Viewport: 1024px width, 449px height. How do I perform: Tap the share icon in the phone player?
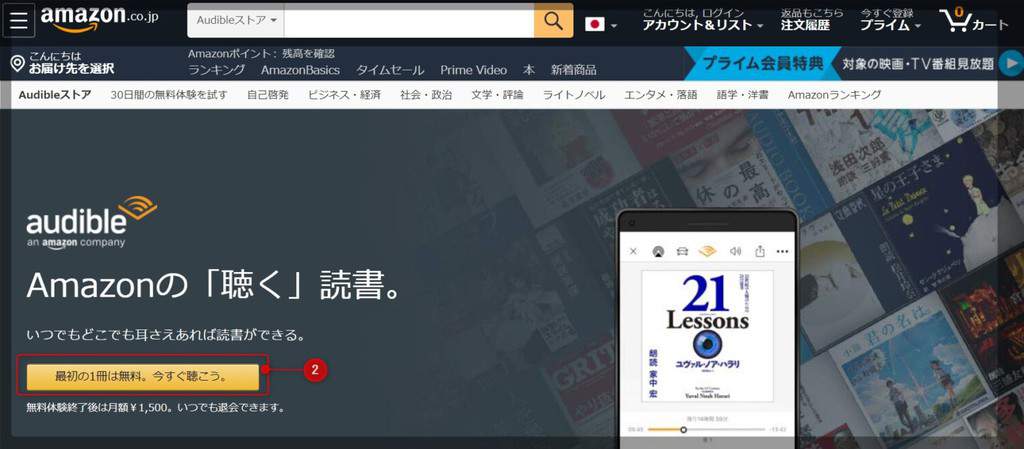760,251
